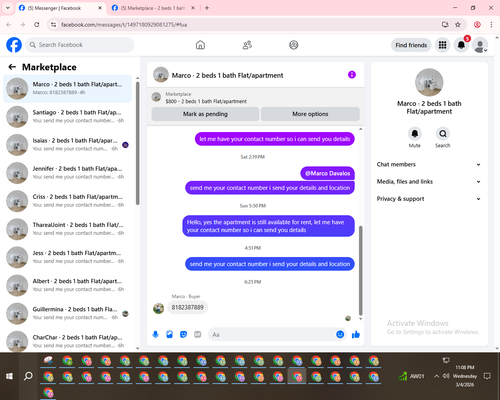Attach a file with the photo icon
Viewport: 500px width, 400px height.
(169, 334)
